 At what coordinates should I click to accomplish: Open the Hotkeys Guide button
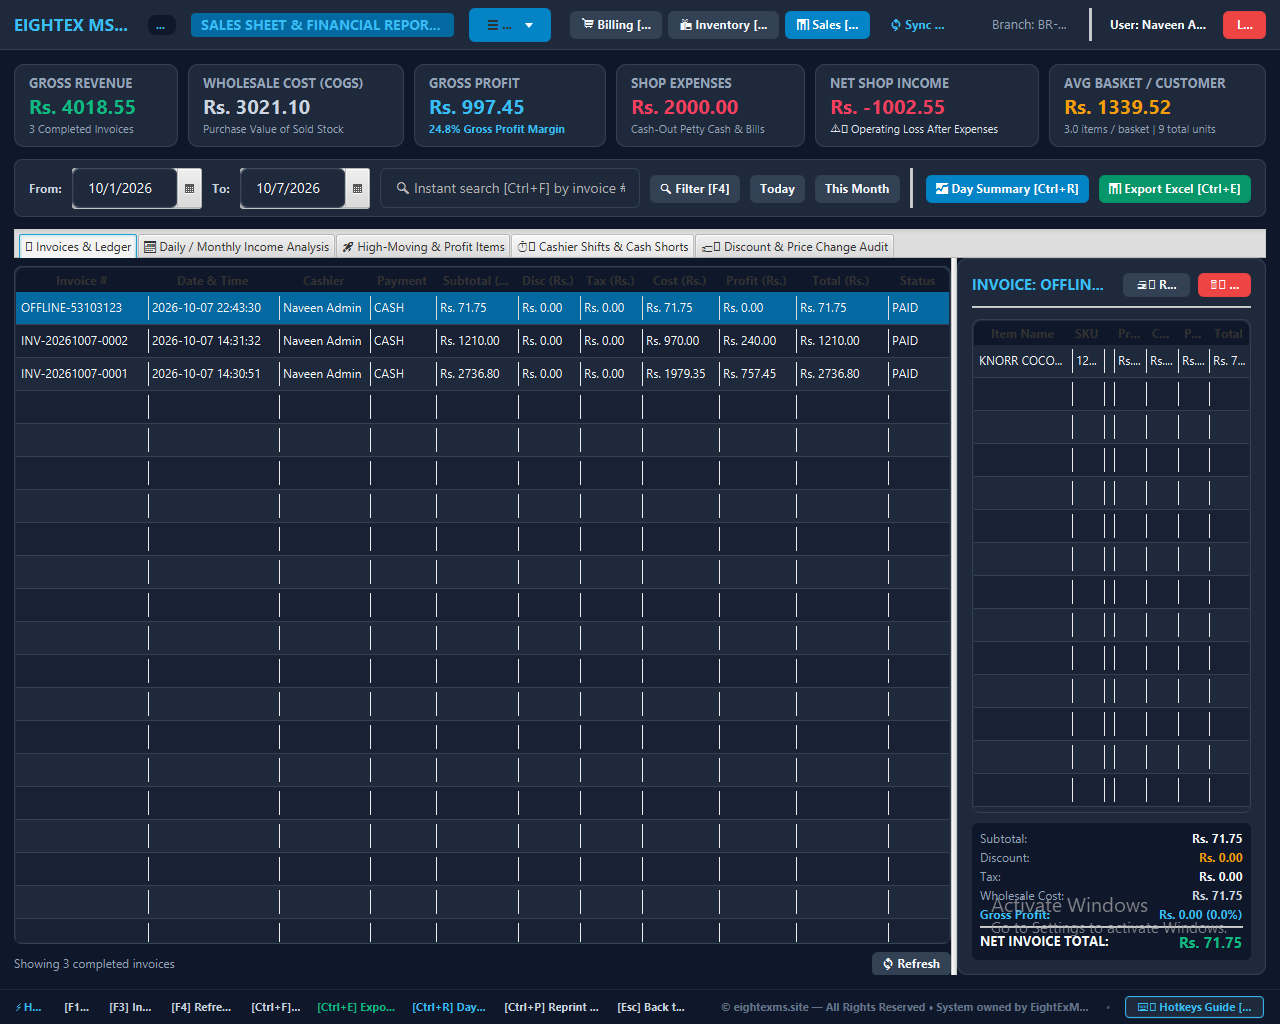click(1194, 1007)
